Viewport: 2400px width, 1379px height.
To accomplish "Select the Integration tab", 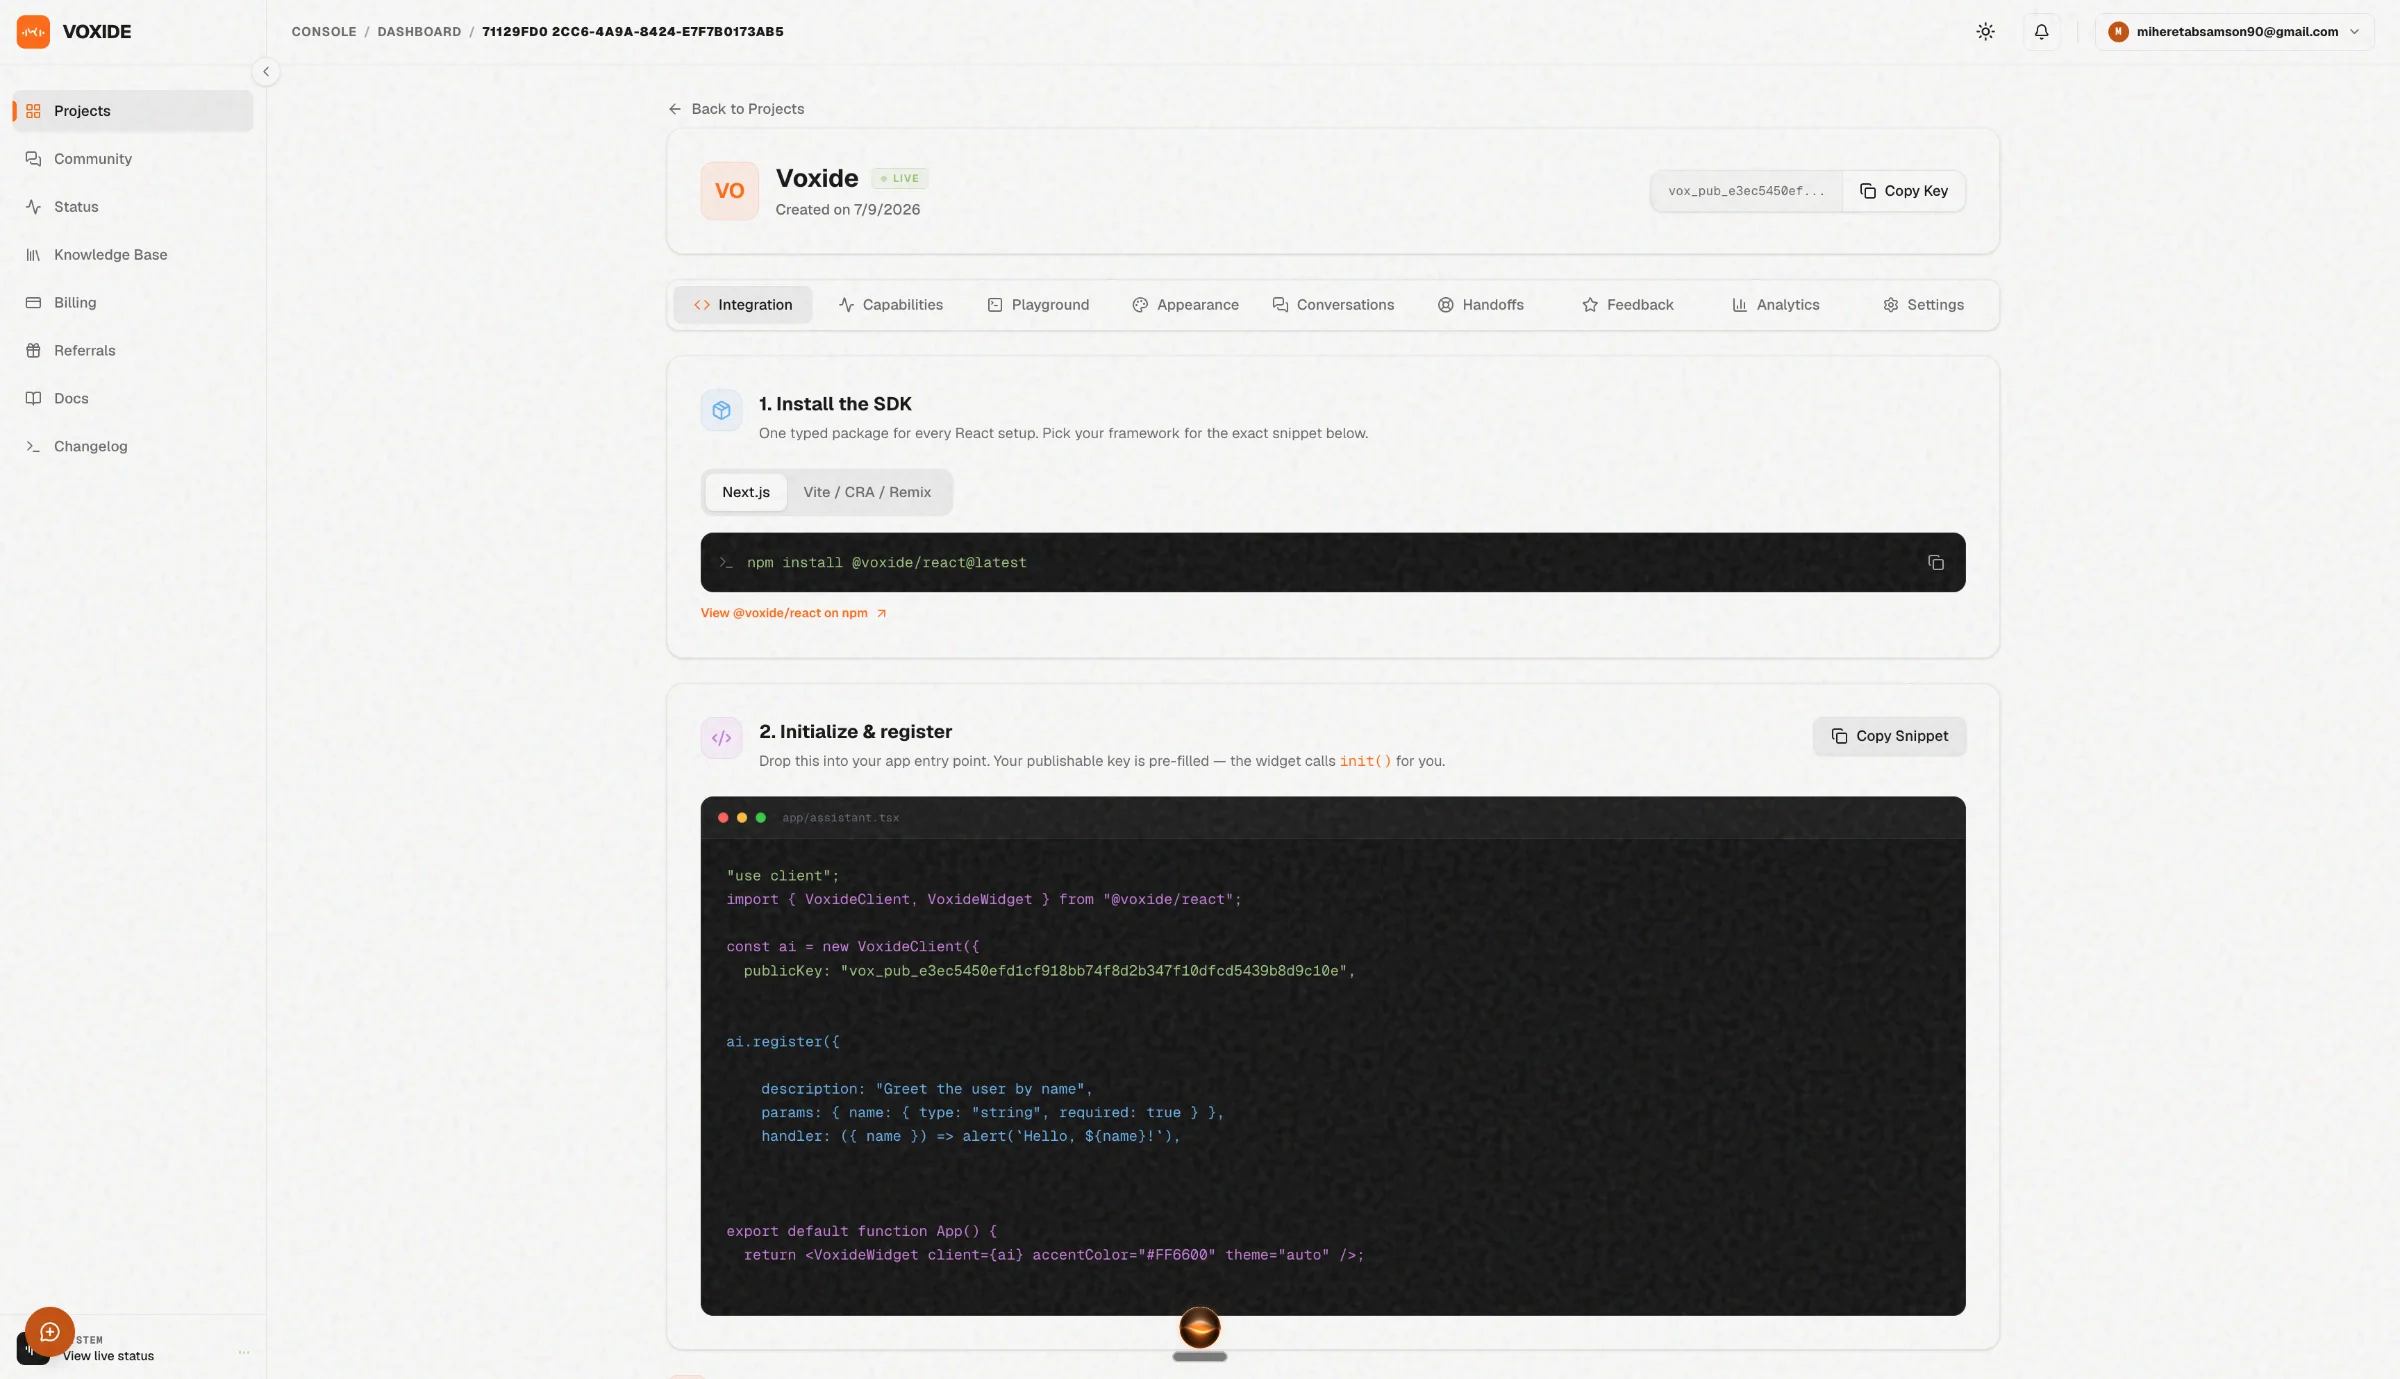I will click(x=742, y=305).
